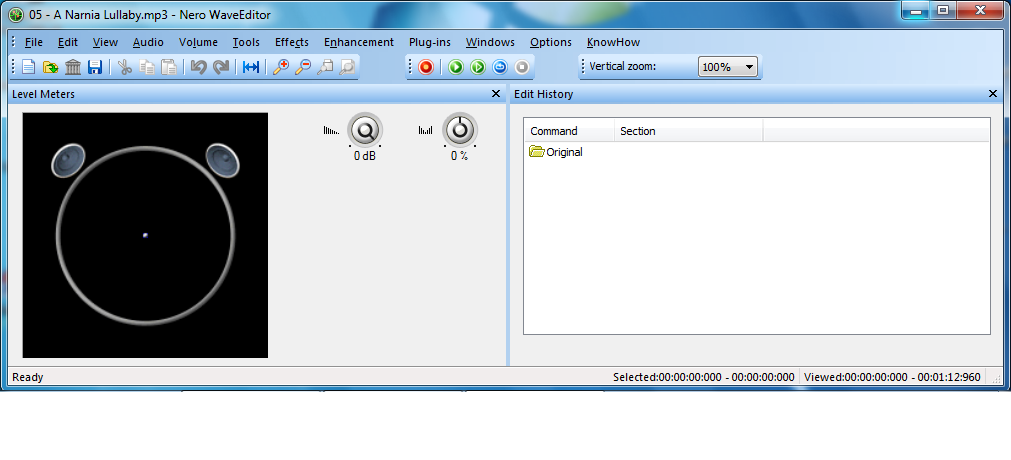Open the Enhancement menu
The image size is (1011, 460).
point(358,43)
